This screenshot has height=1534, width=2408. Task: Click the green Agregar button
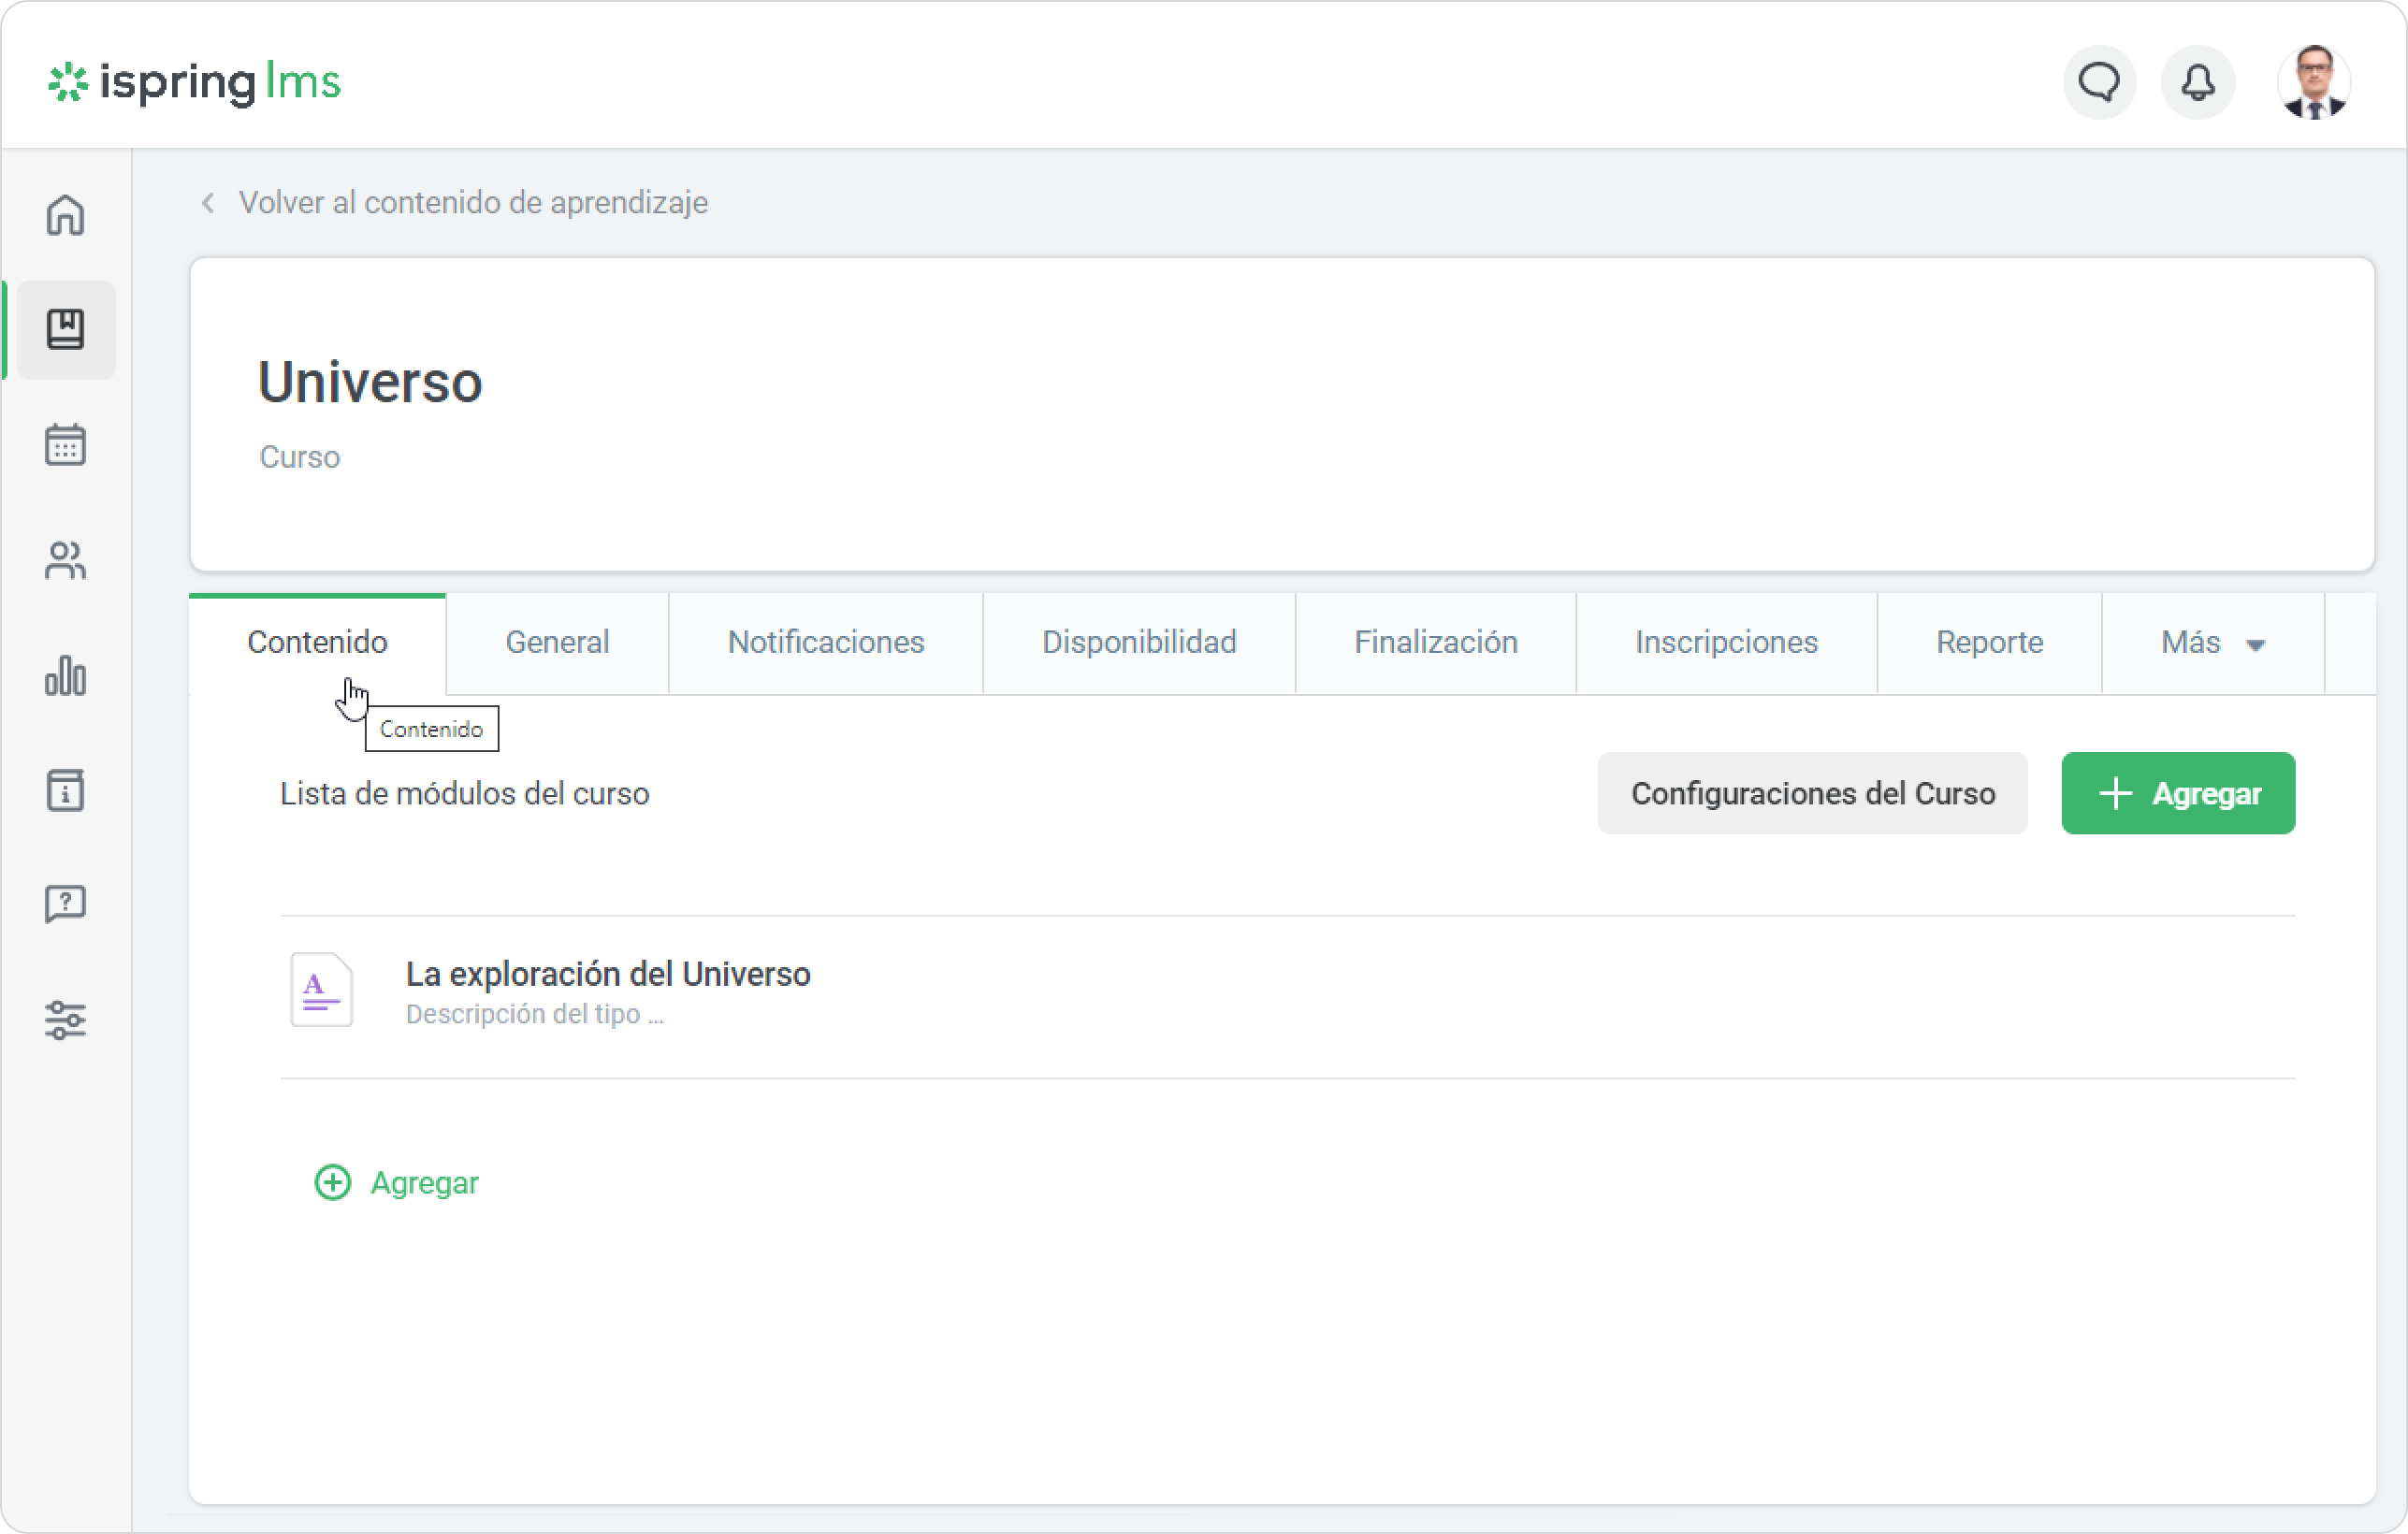[x=2178, y=793]
